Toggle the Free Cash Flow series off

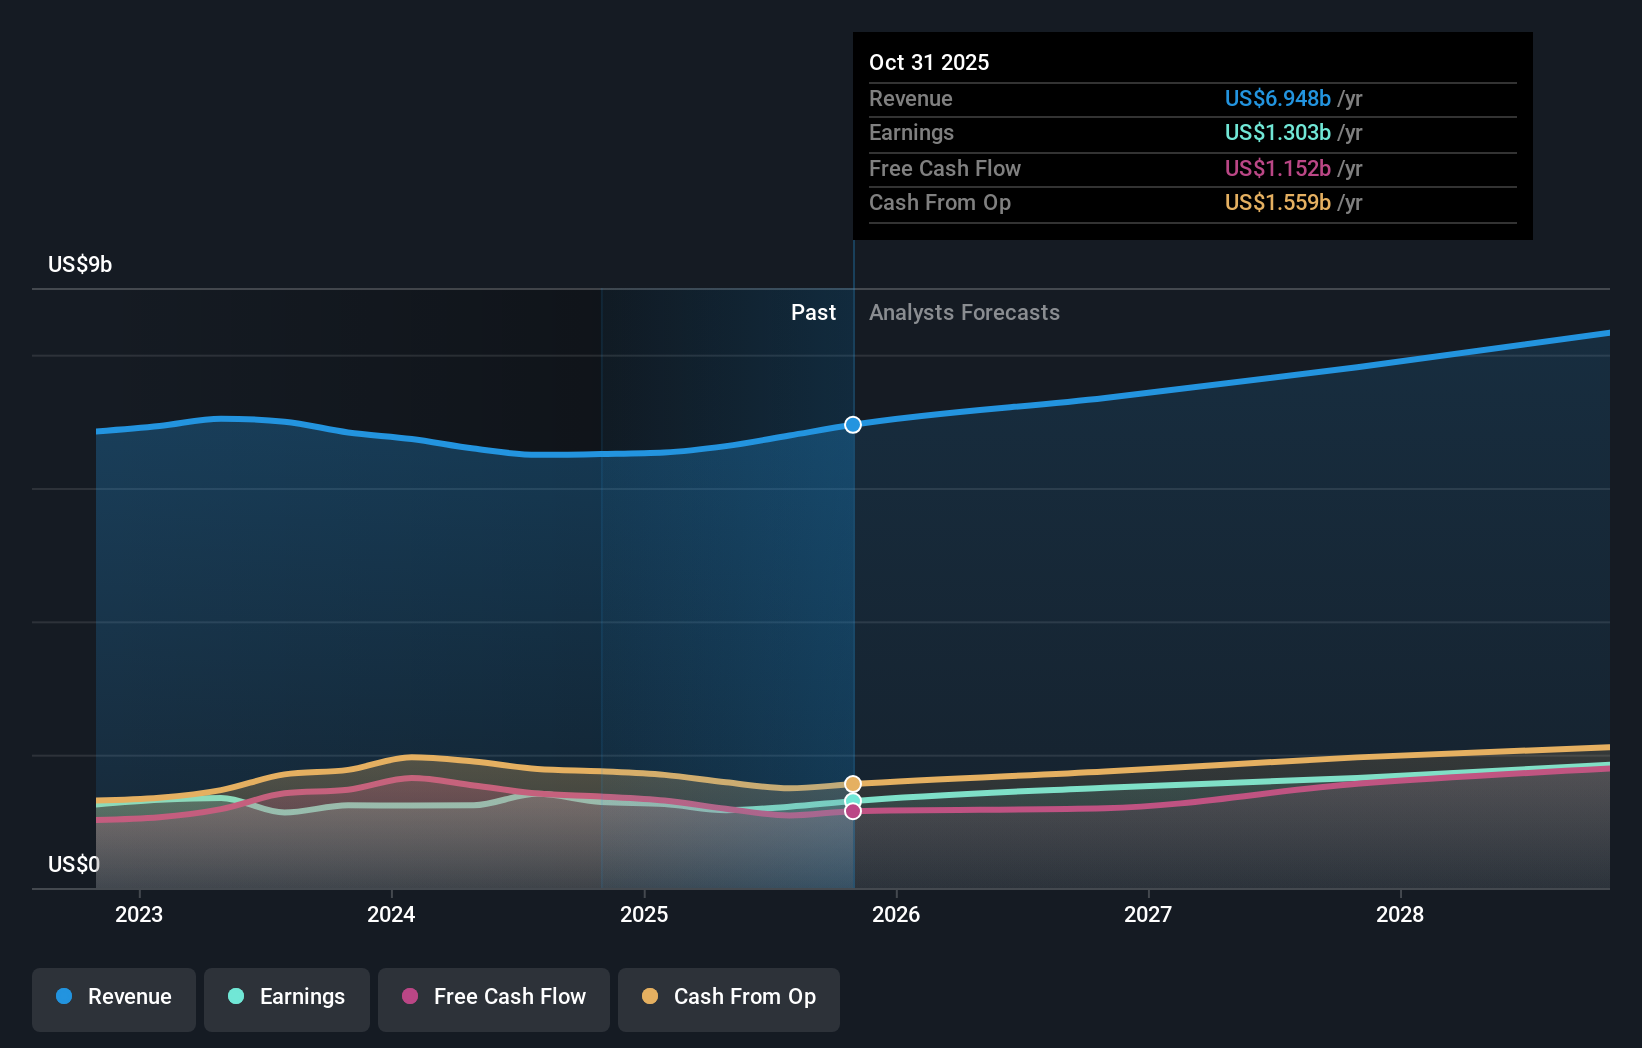point(493,999)
